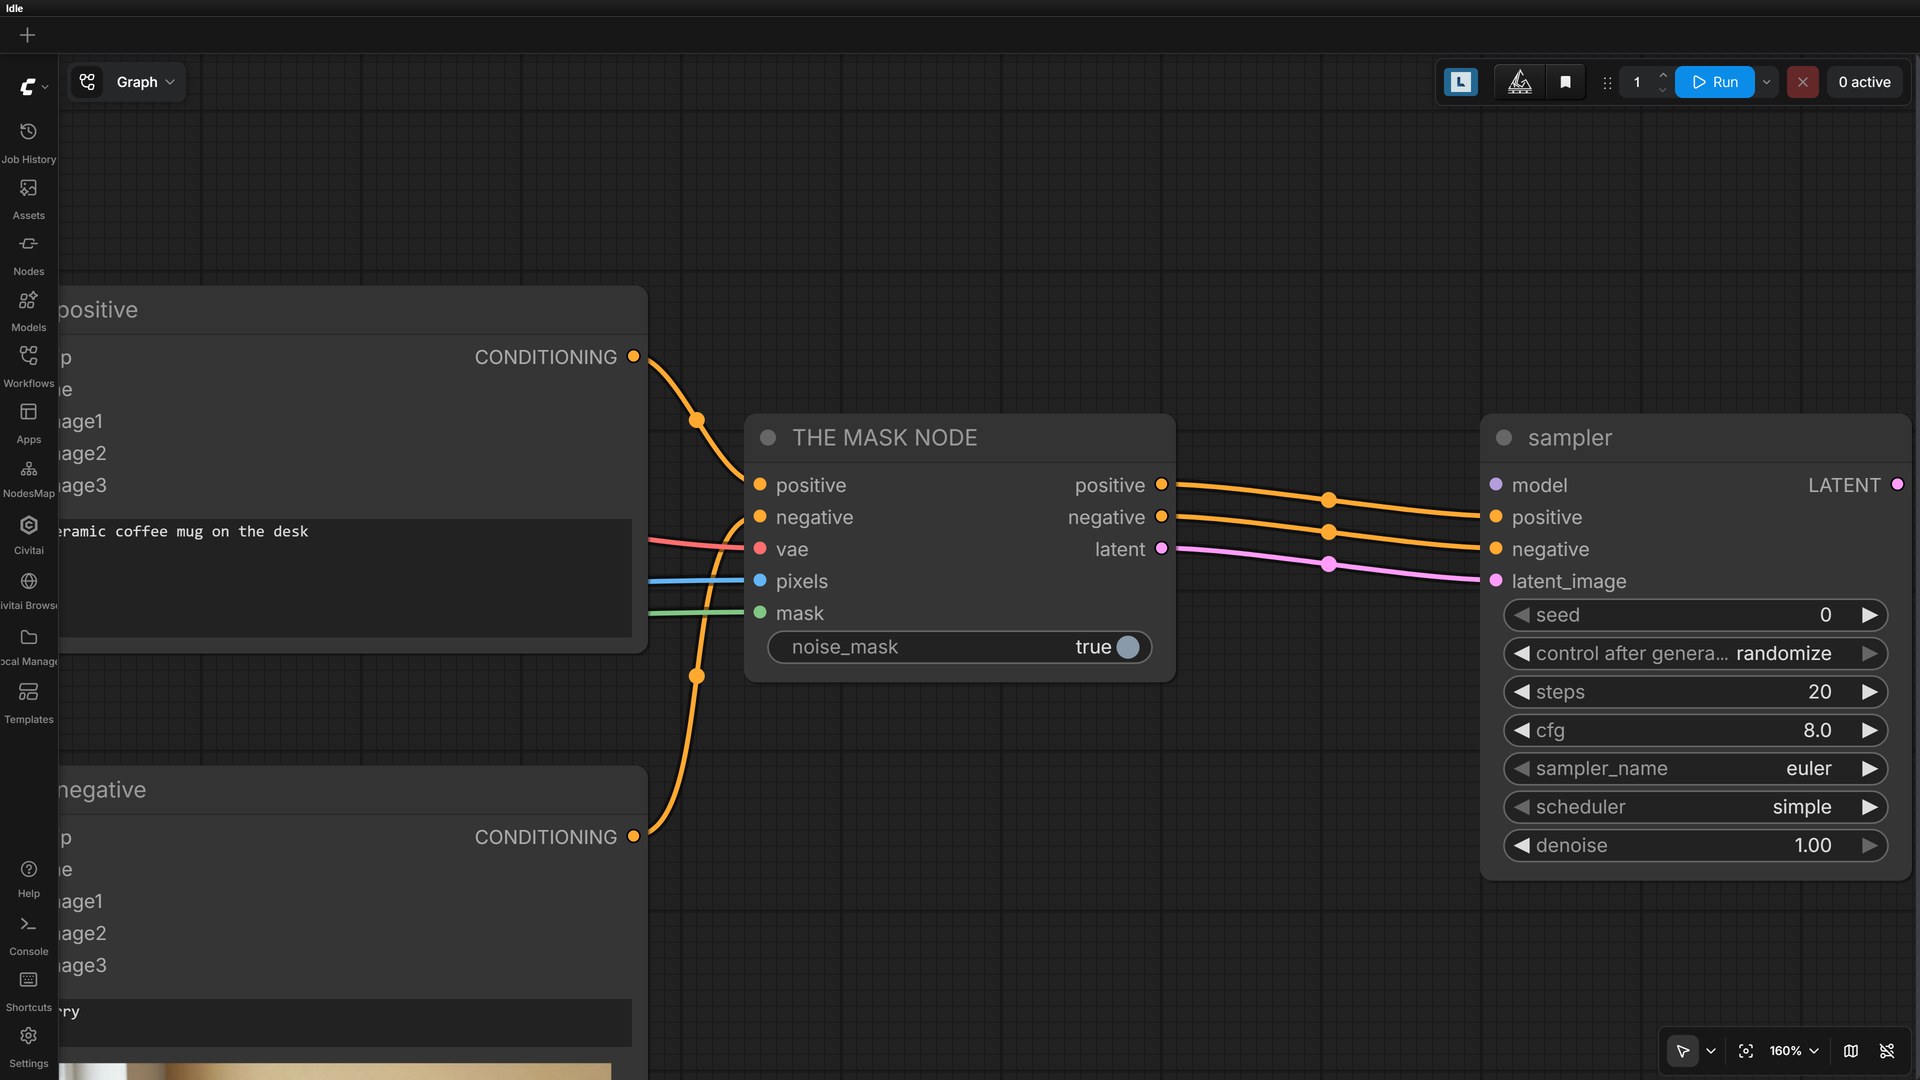Toggle link visibility icon
Viewport: 1920px width, 1080px height.
pos(1887,1051)
